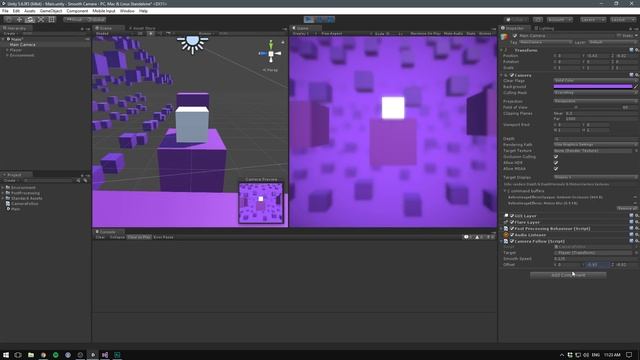Click the green Y axis of scene gizmo
Screen dimensions: 640x360
click(271, 44)
